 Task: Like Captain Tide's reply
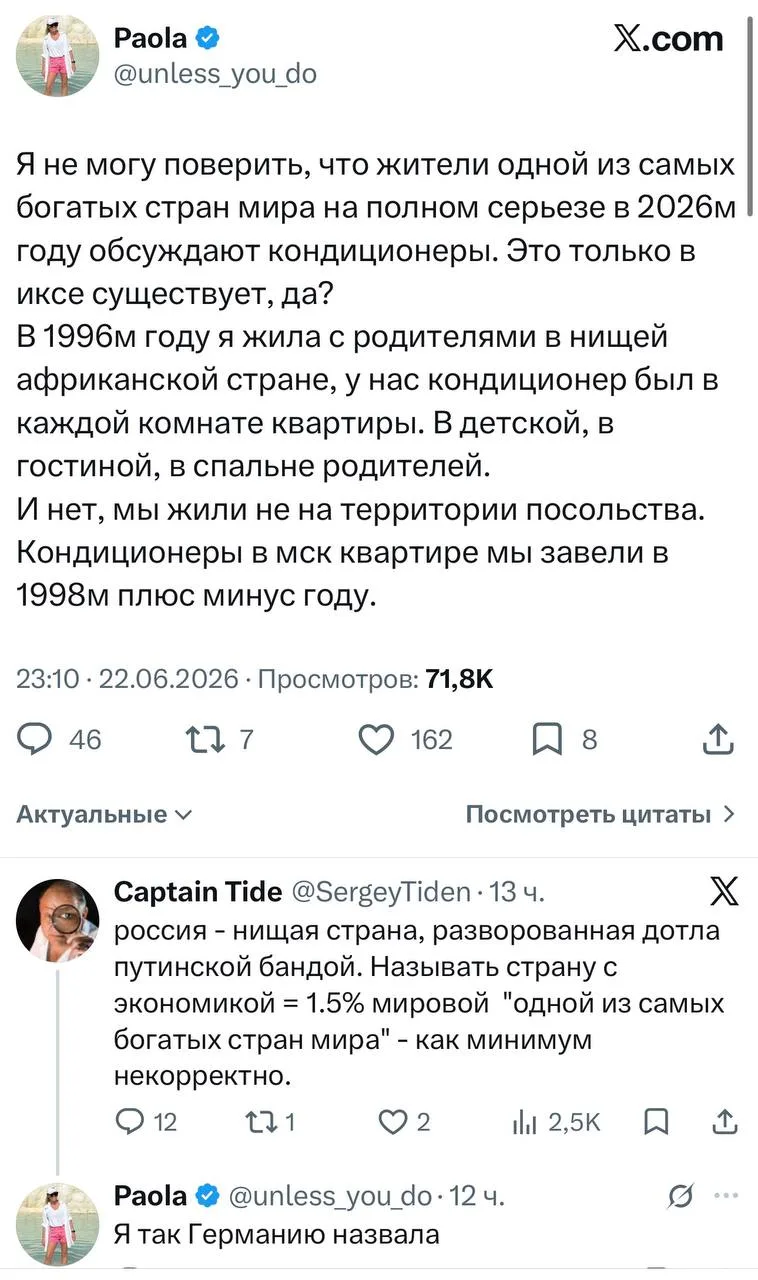click(393, 1122)
